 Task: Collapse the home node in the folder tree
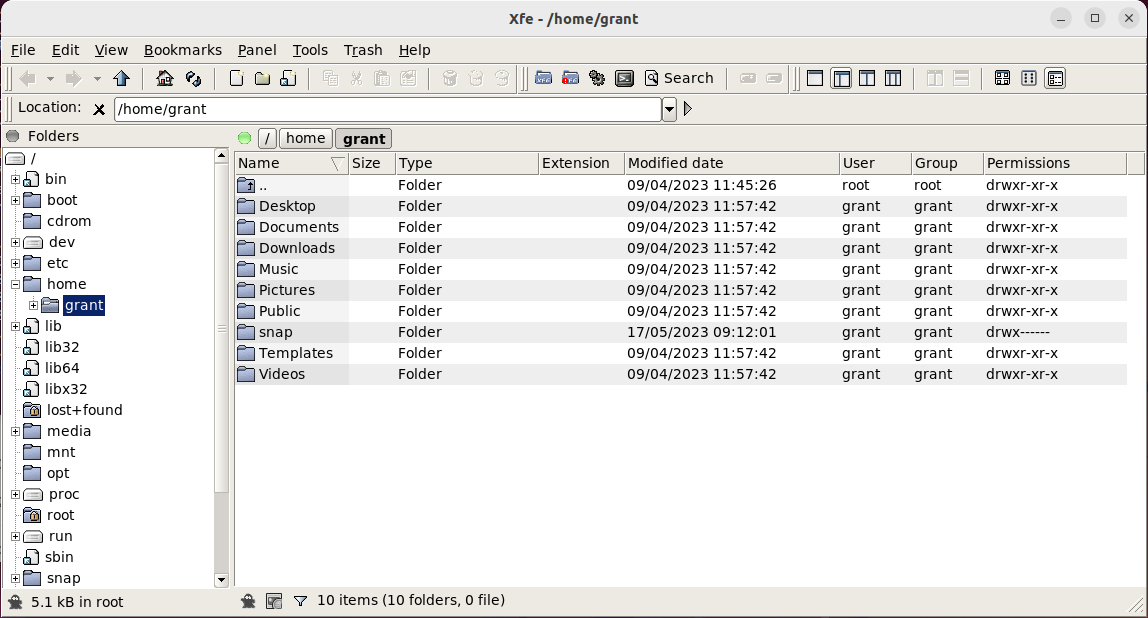[13, 284]
